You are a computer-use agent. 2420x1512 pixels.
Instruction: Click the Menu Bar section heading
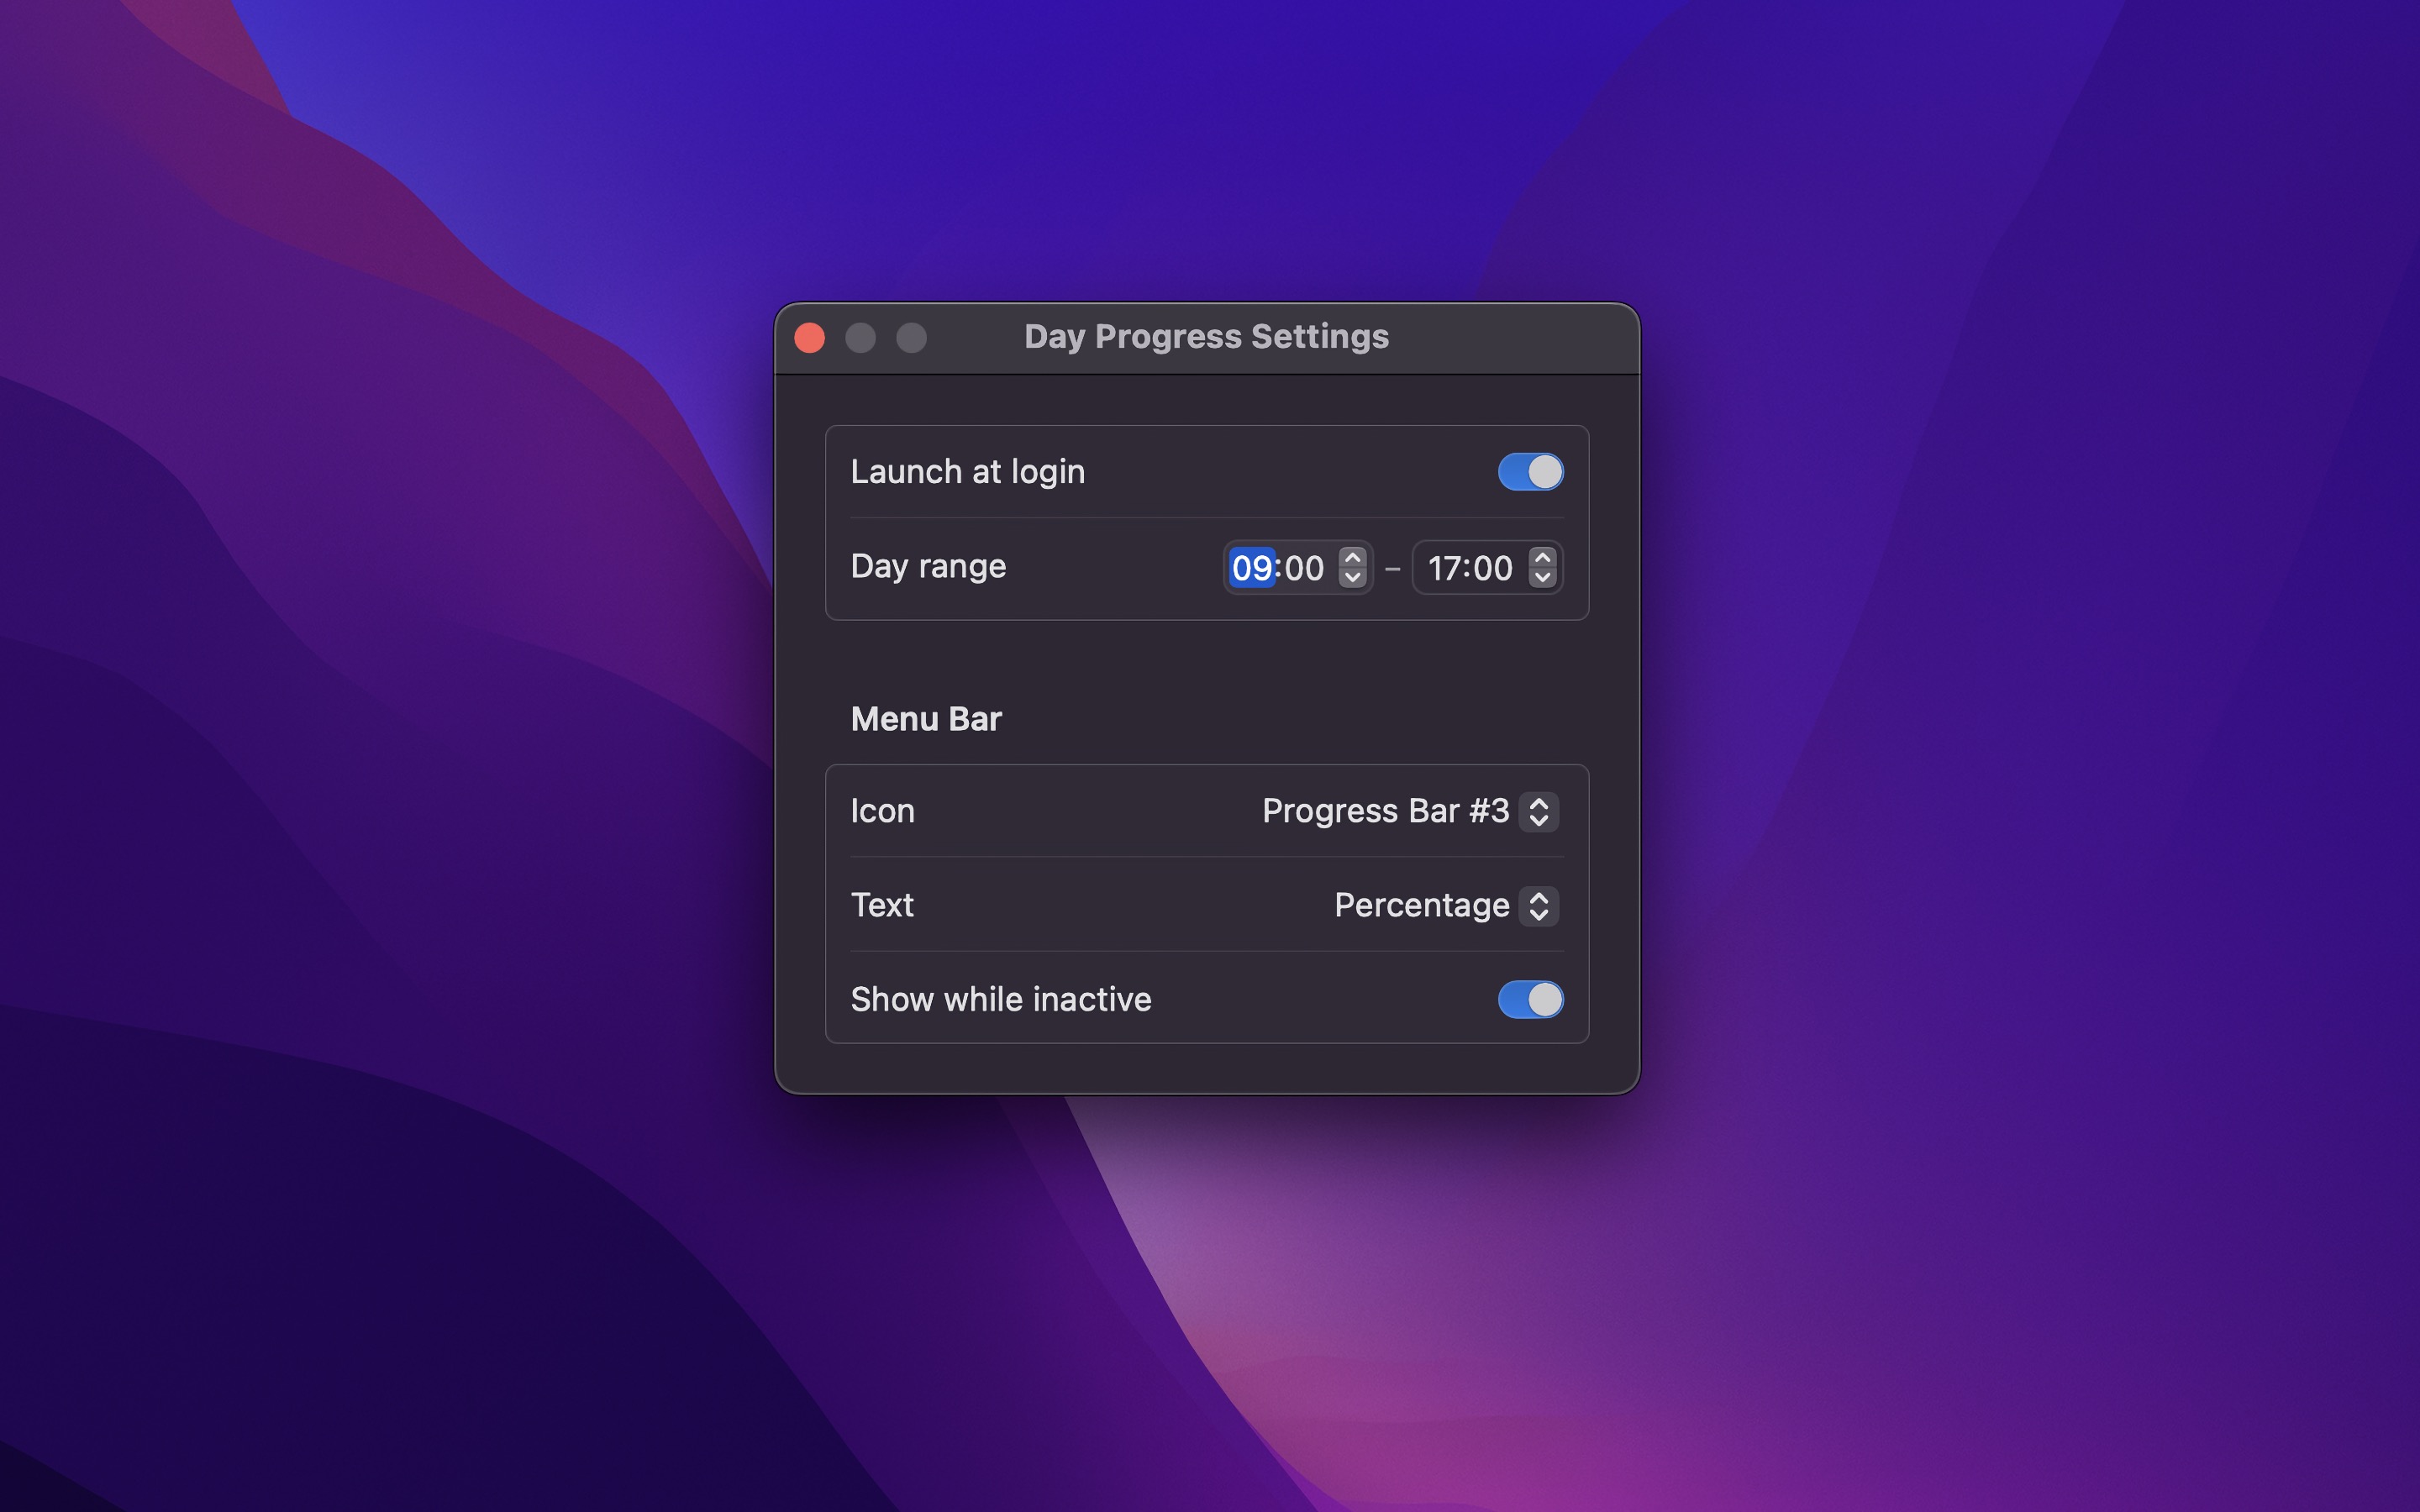[925, 718]
